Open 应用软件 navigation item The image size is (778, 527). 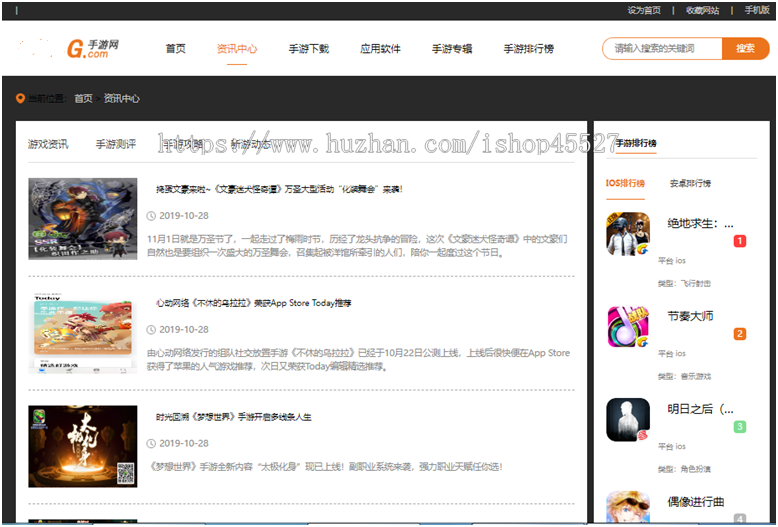point(380,49)
